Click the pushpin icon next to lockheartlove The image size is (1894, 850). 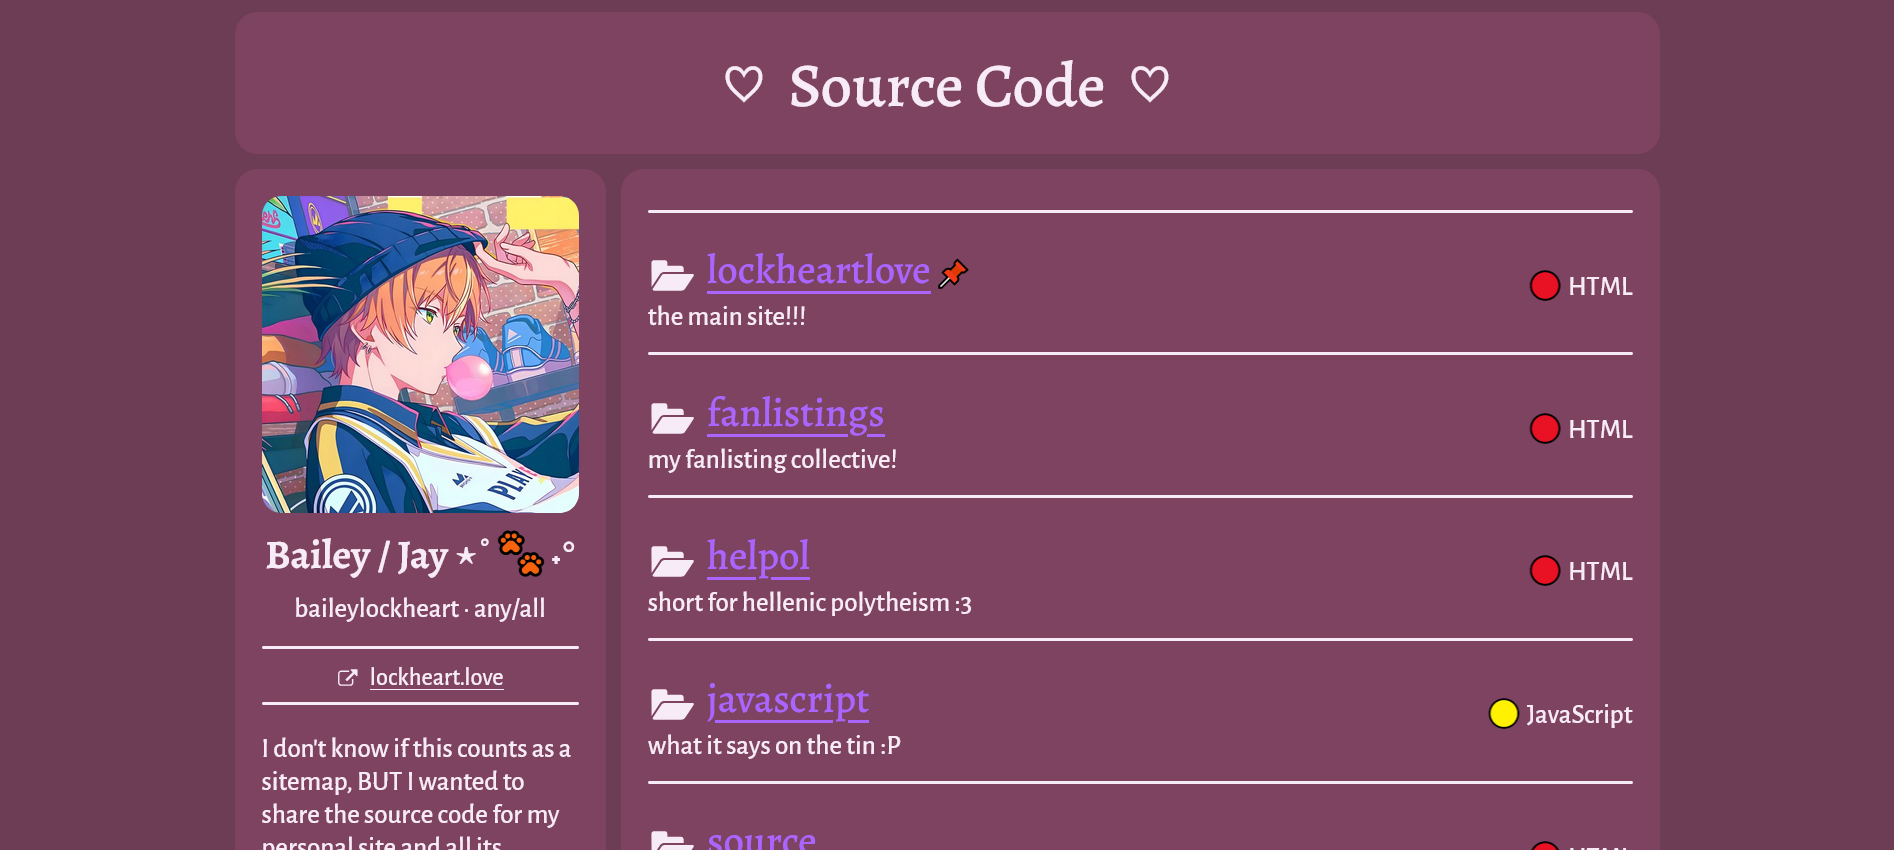pos(953,273)
